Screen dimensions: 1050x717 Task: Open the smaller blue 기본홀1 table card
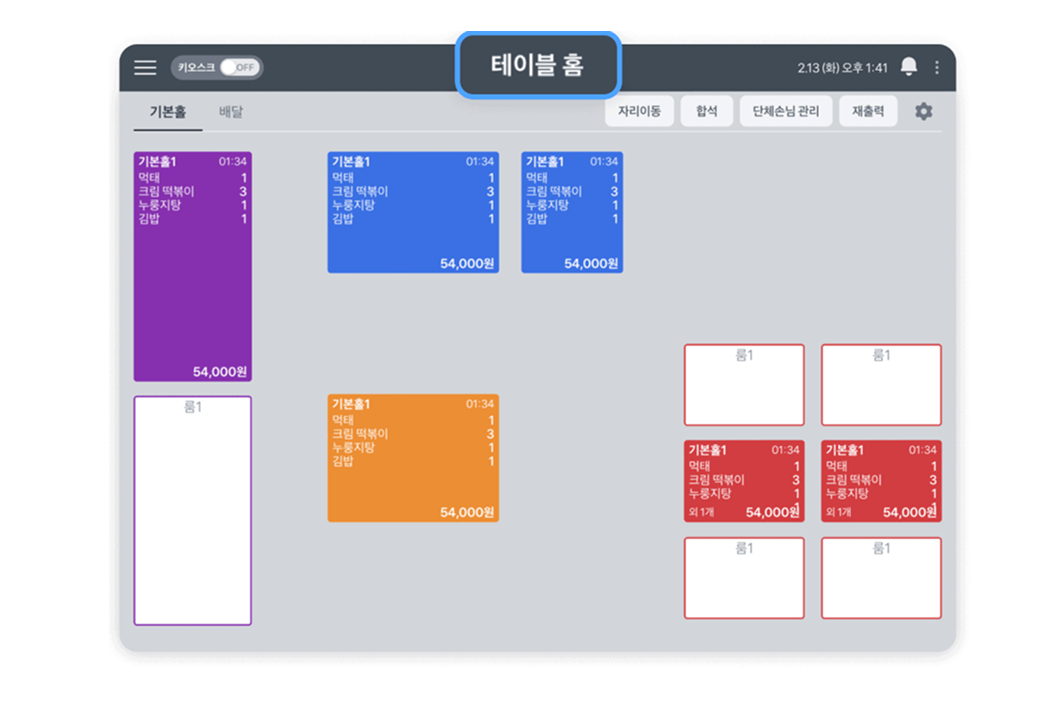(572, 210)
